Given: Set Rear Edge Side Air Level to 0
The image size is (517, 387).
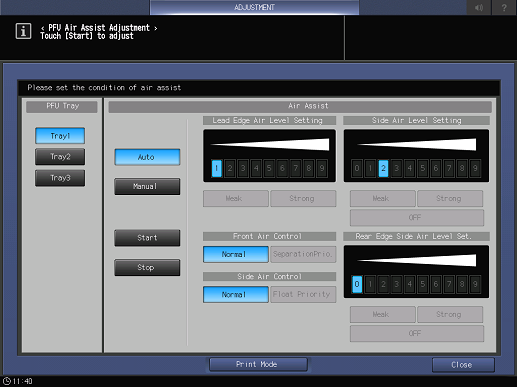Looking at the screenshot, I should tap(357, 284).
